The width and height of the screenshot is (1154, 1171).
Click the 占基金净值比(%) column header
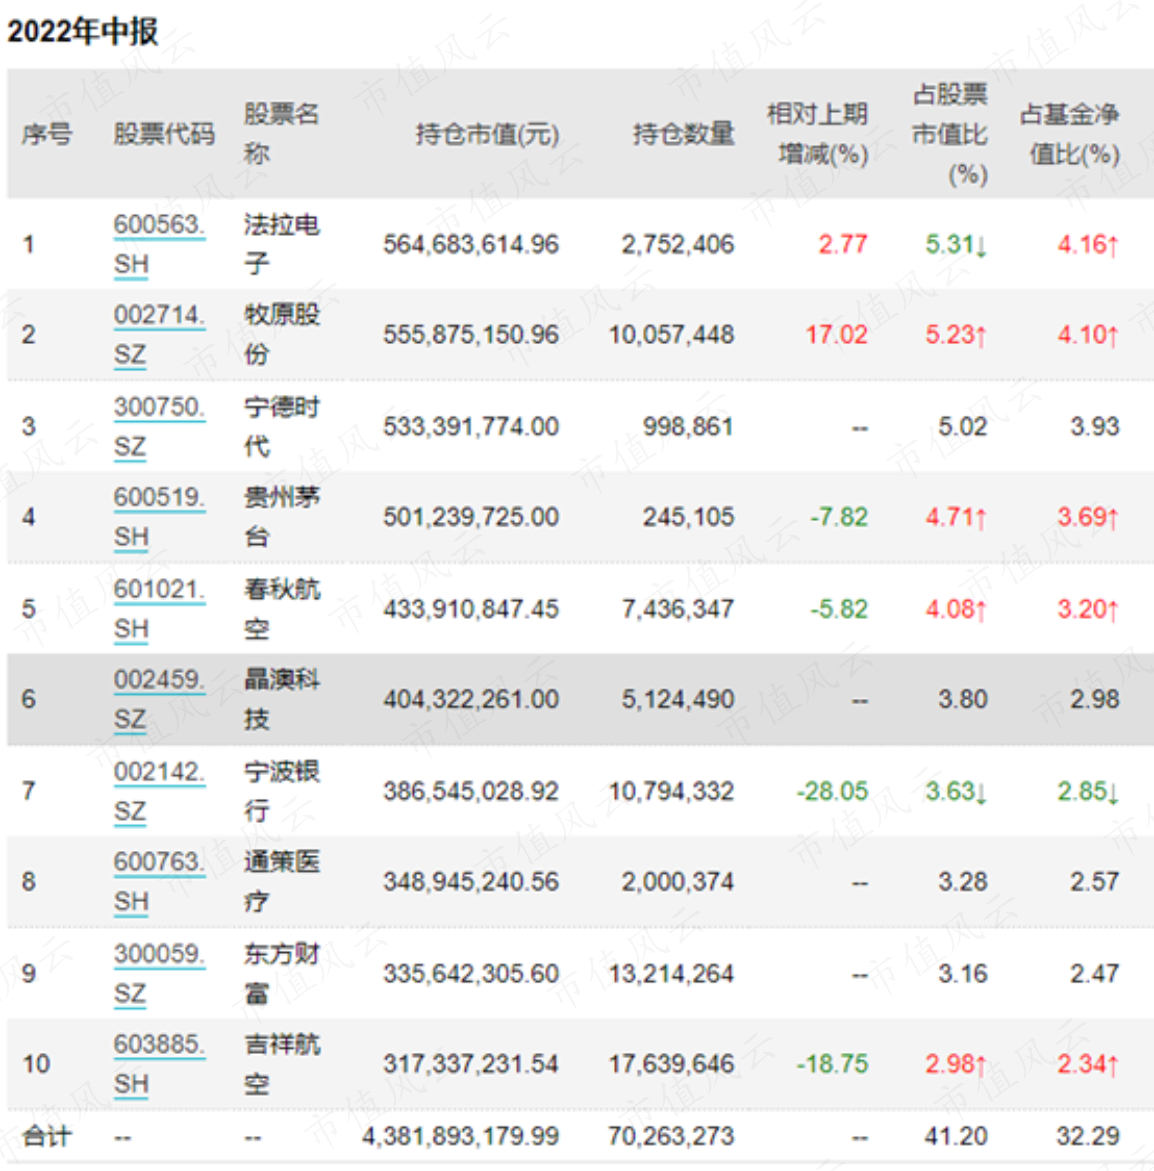[x=1070, y=134]
